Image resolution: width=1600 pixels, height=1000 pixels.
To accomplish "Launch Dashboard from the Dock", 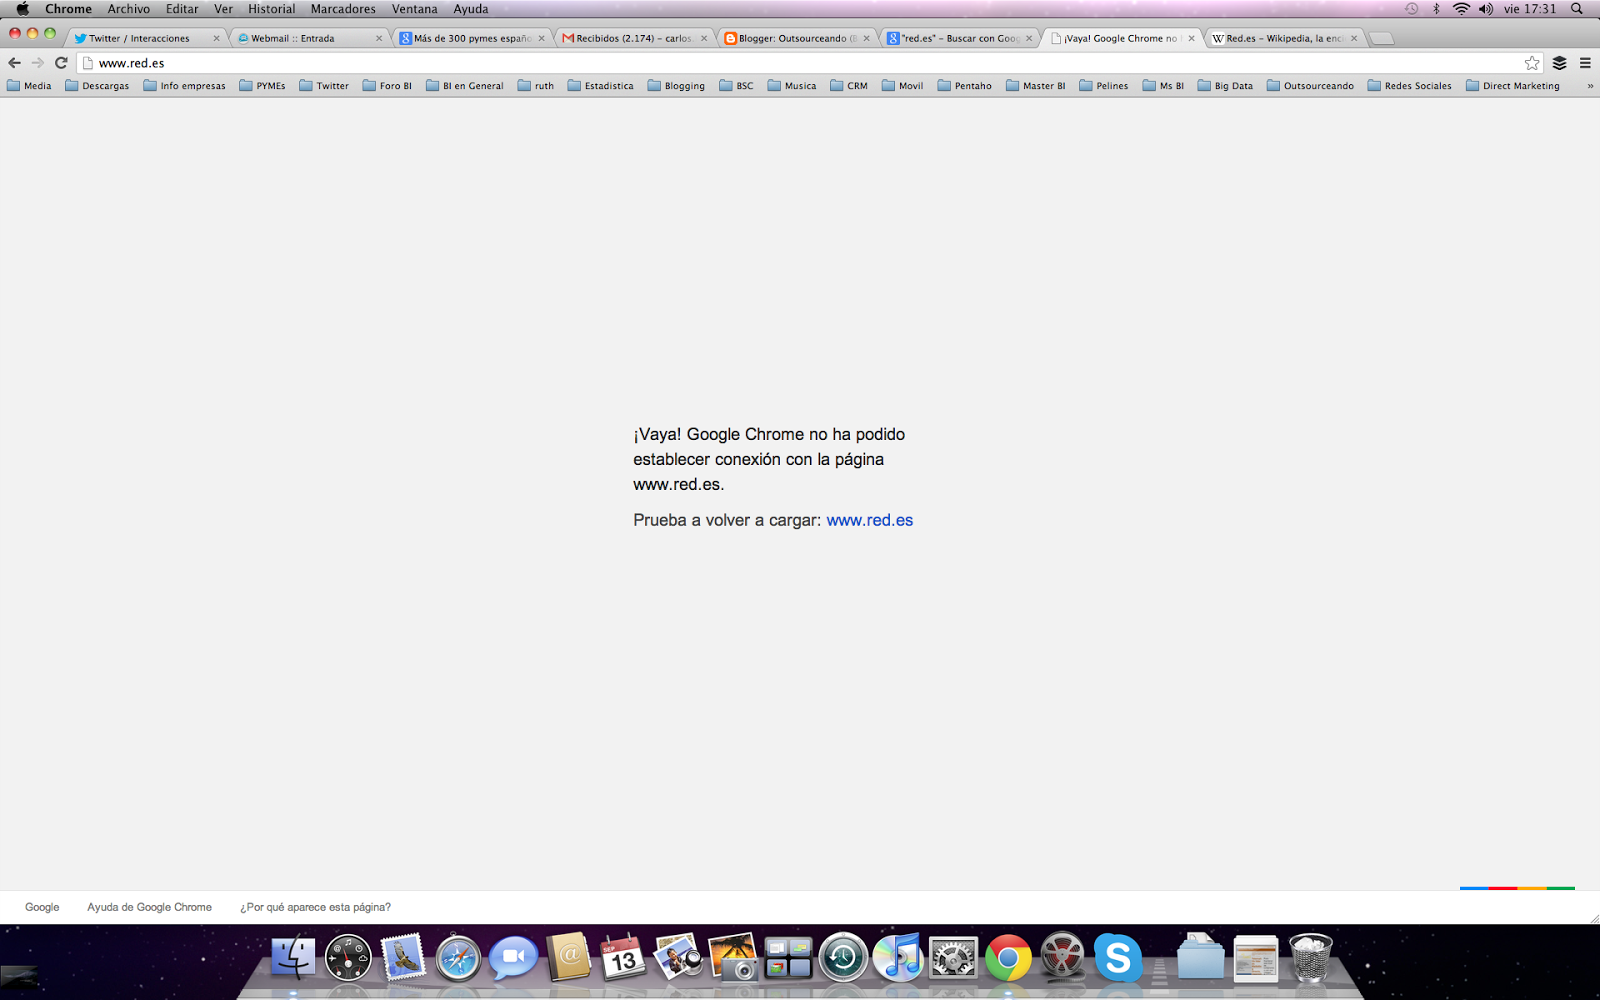I will pyautogui.click(x=348, y=958).
